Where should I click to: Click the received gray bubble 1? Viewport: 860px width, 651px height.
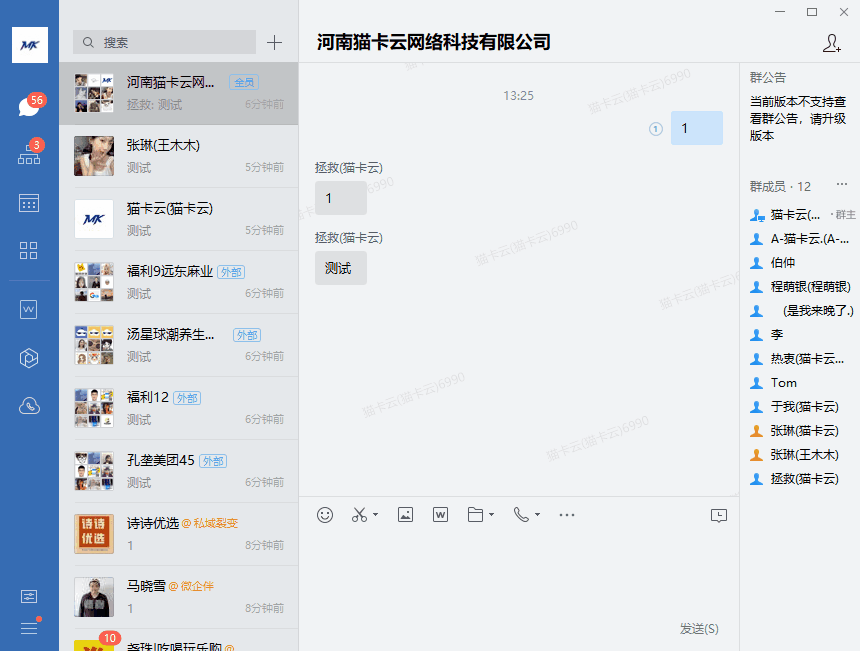(x=341, y=198)
